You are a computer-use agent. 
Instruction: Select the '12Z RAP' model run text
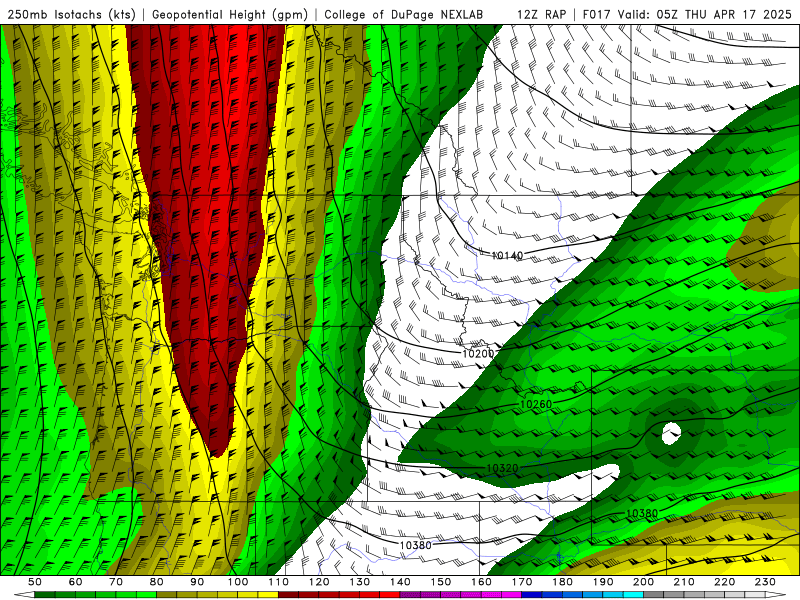(x=541, y=15)
